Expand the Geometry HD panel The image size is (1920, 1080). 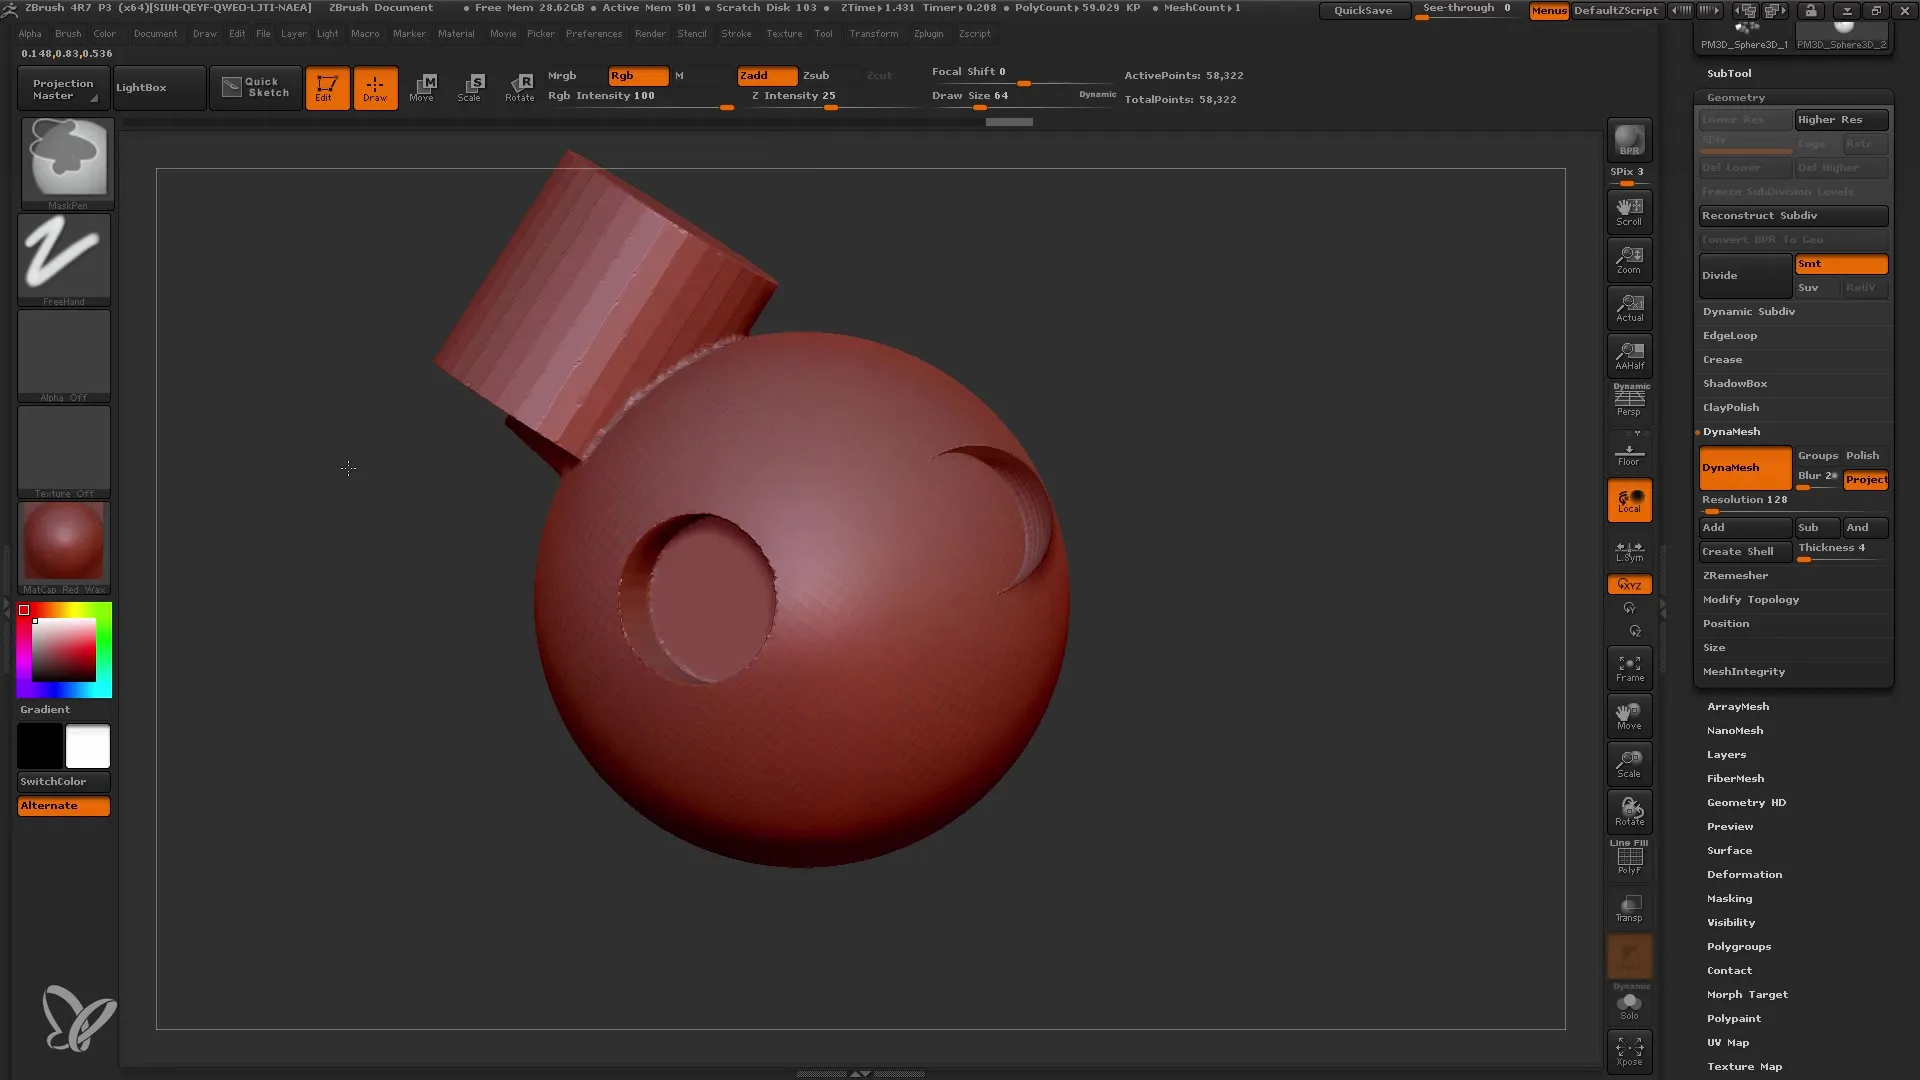(1747, 802)
